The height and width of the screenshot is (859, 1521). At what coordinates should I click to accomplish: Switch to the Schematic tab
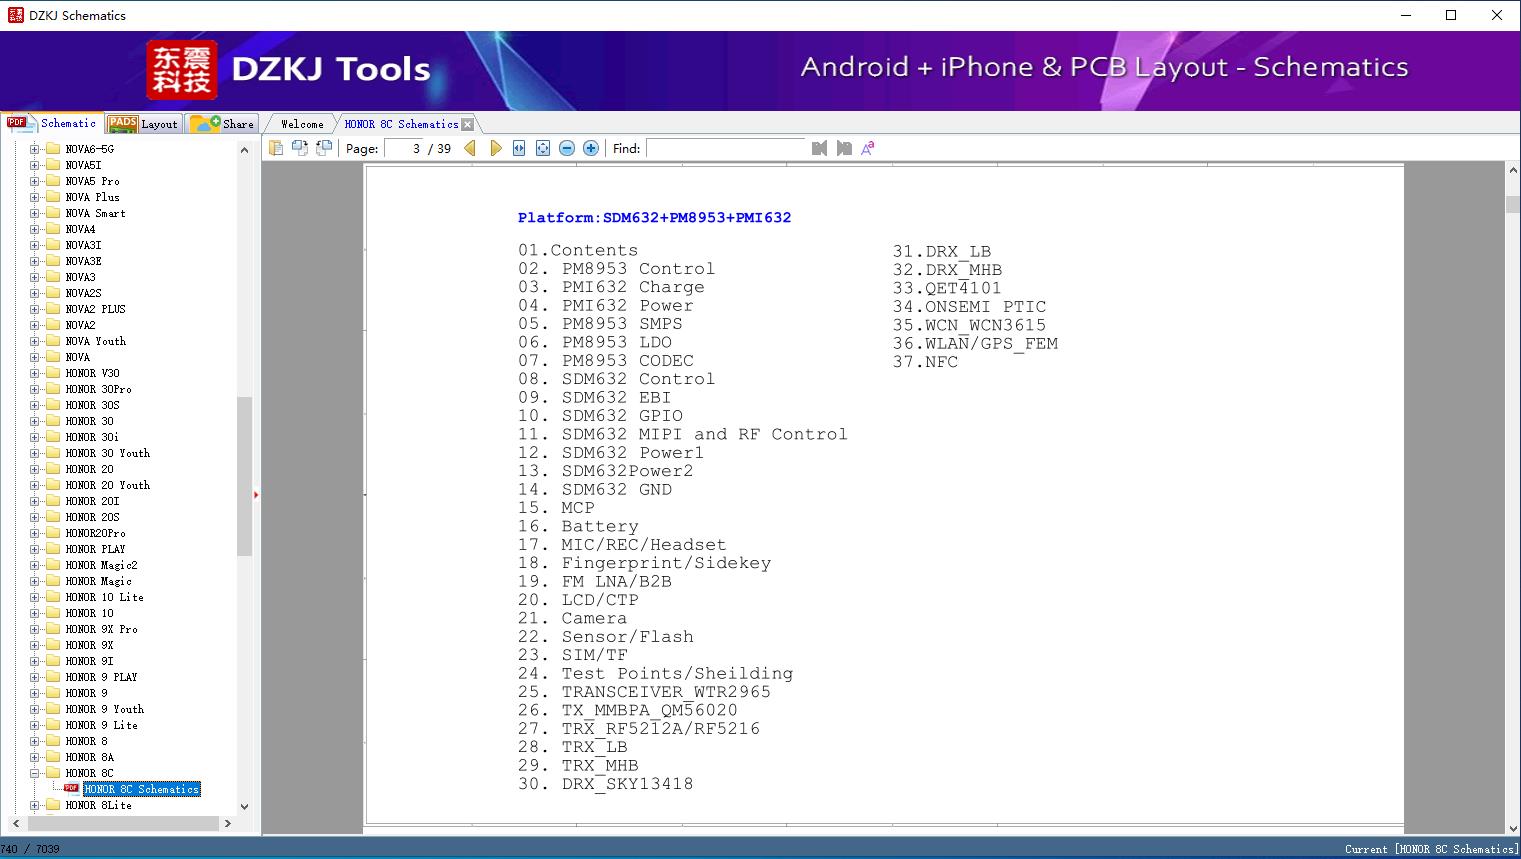(52, 123)
